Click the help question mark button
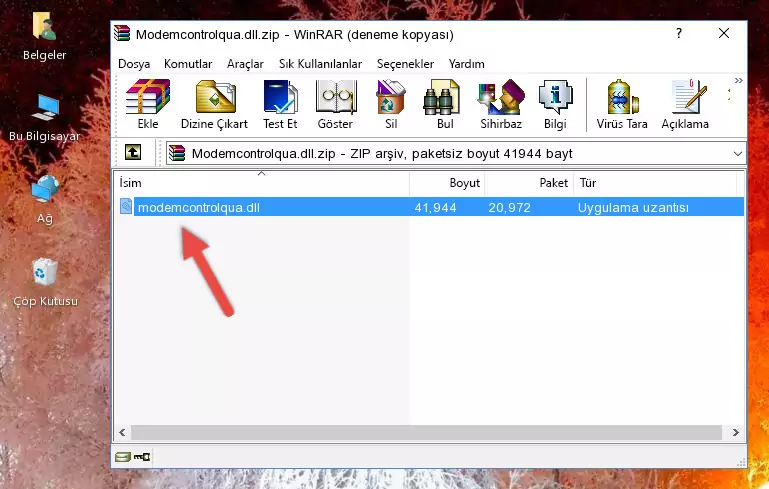The image size is (769, 489). tap(679, 33)
